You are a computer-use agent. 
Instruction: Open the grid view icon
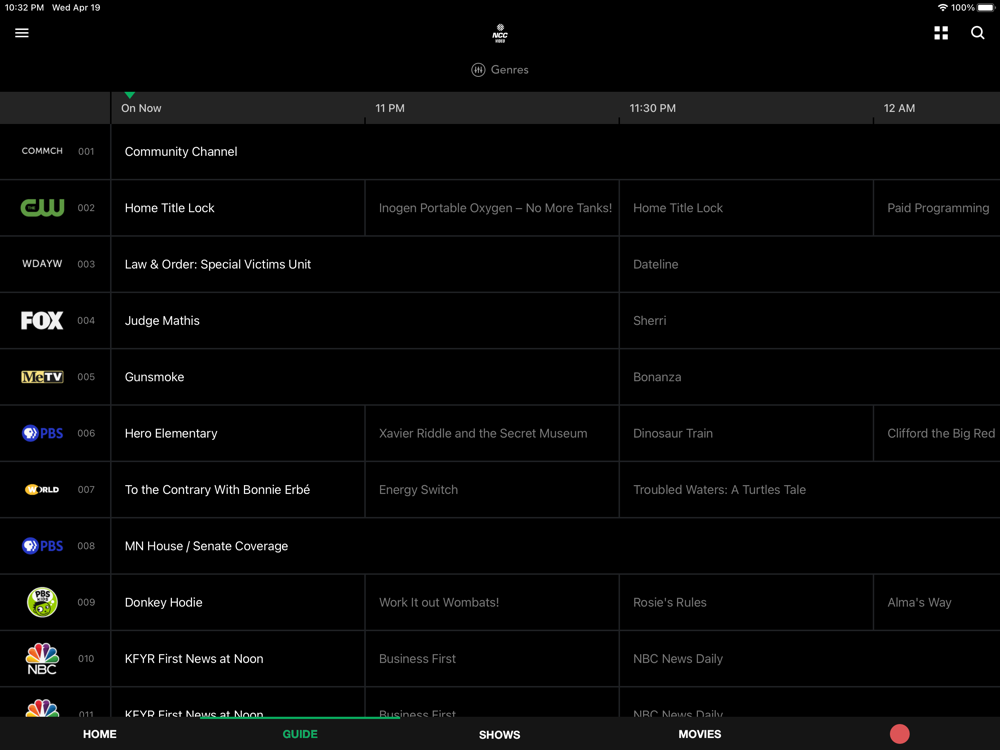(941, 33)
